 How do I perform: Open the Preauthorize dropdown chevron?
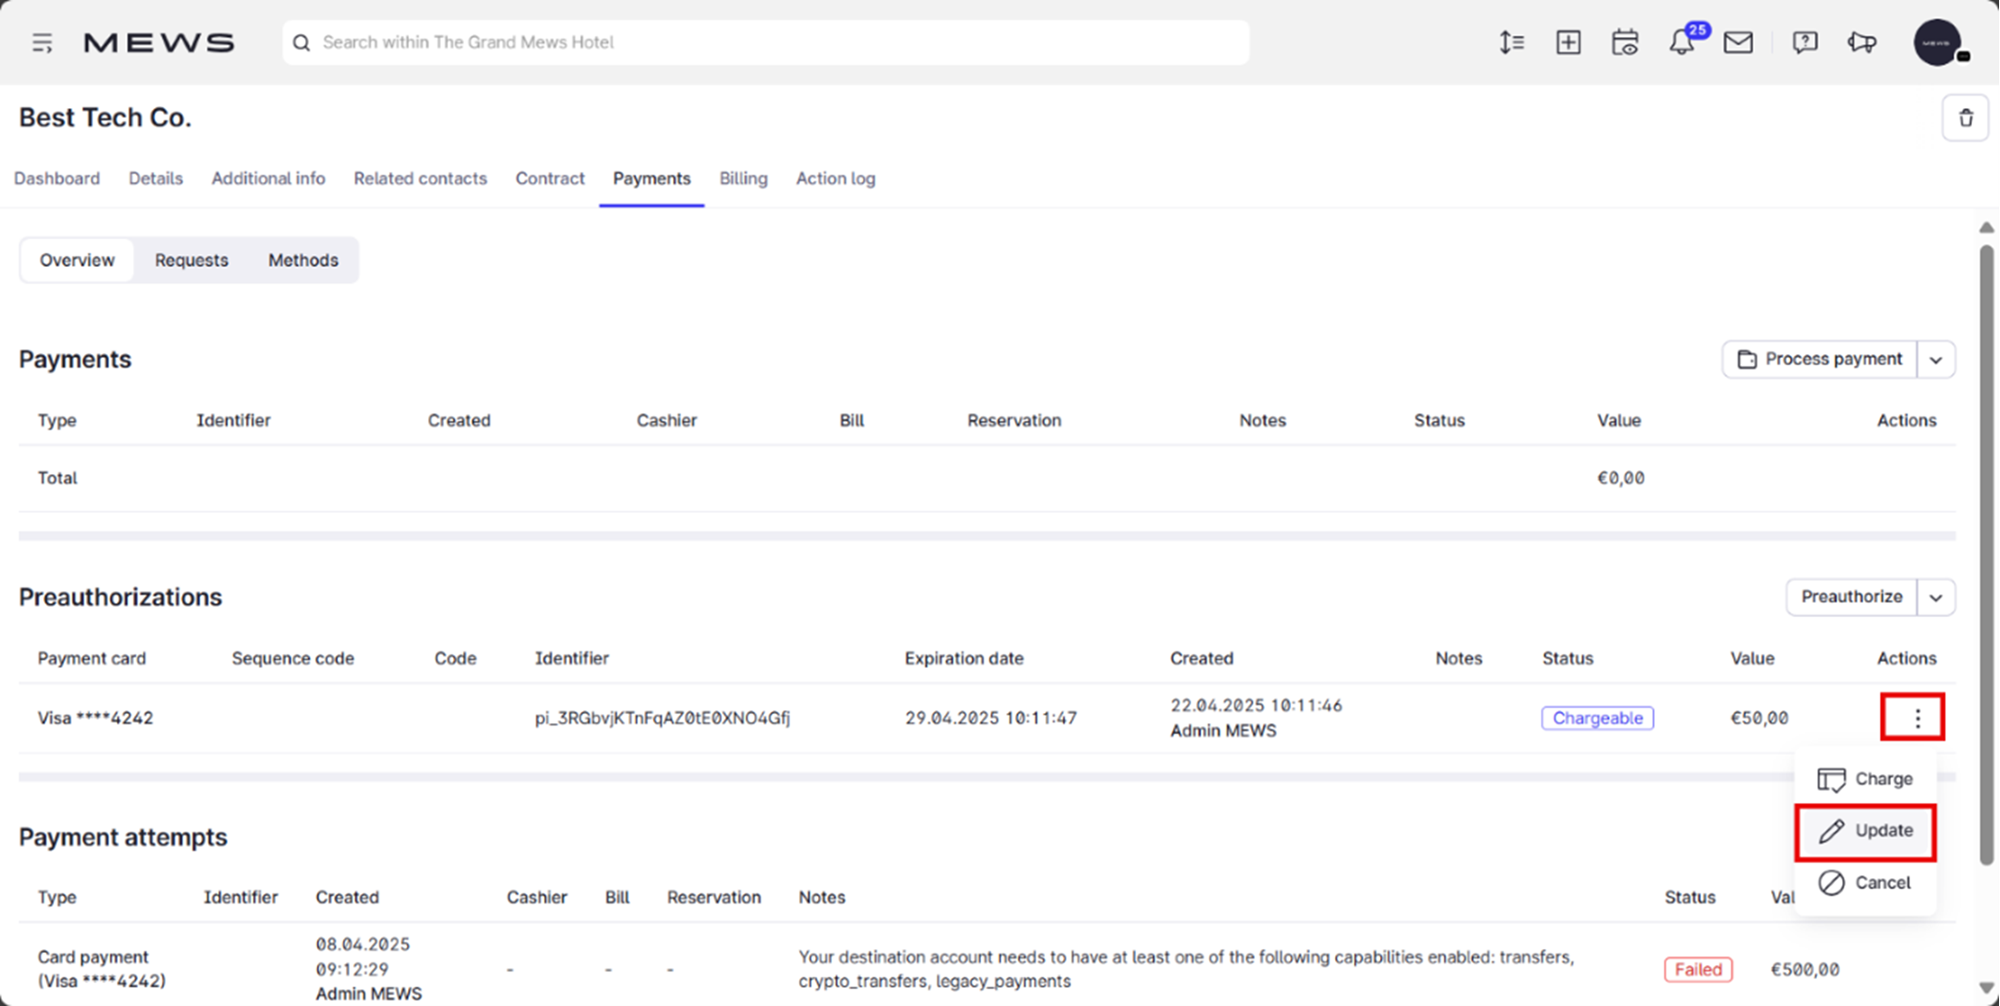pyautogui.click(x=1937, y=597)
